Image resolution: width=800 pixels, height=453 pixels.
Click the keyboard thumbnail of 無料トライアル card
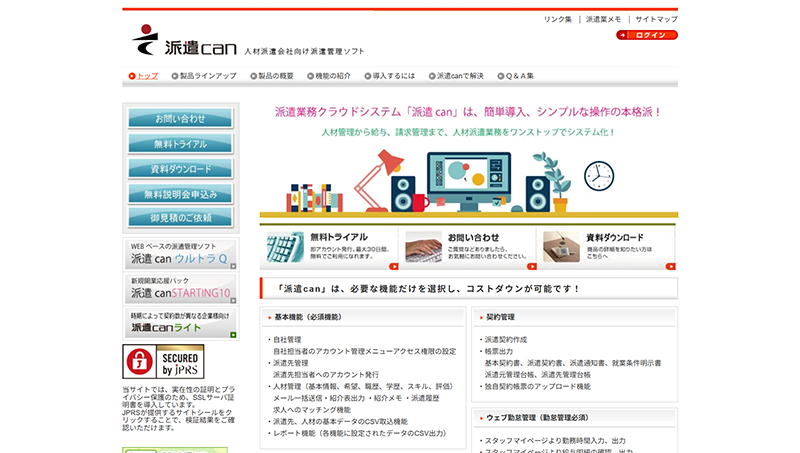click(285, 247)
